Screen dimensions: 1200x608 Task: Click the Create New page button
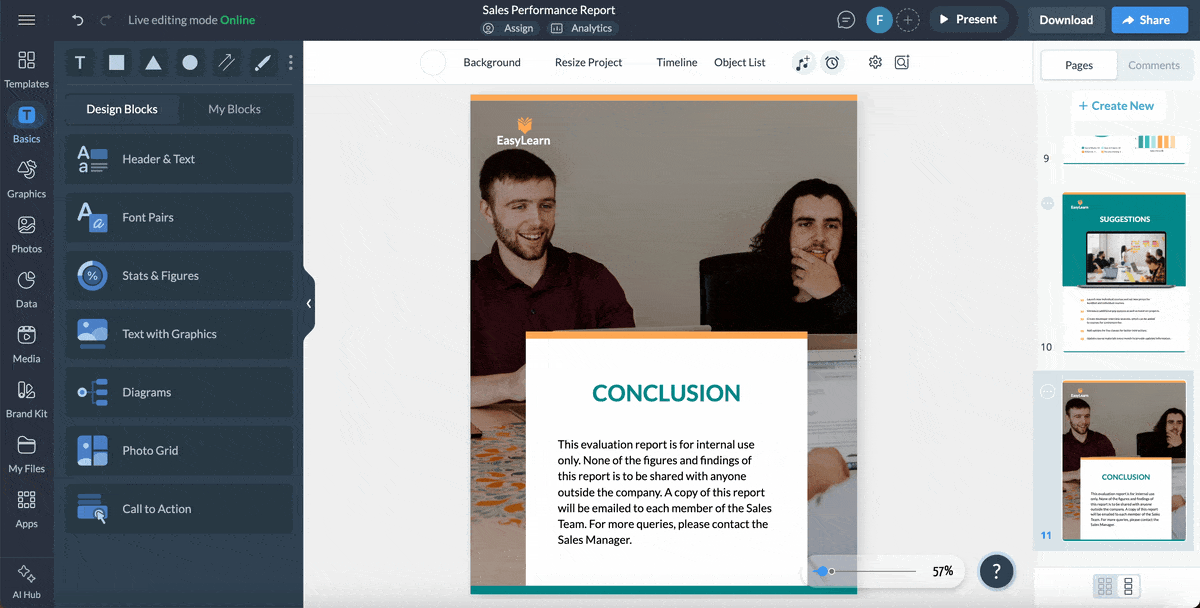click(x=1118, y=105)
